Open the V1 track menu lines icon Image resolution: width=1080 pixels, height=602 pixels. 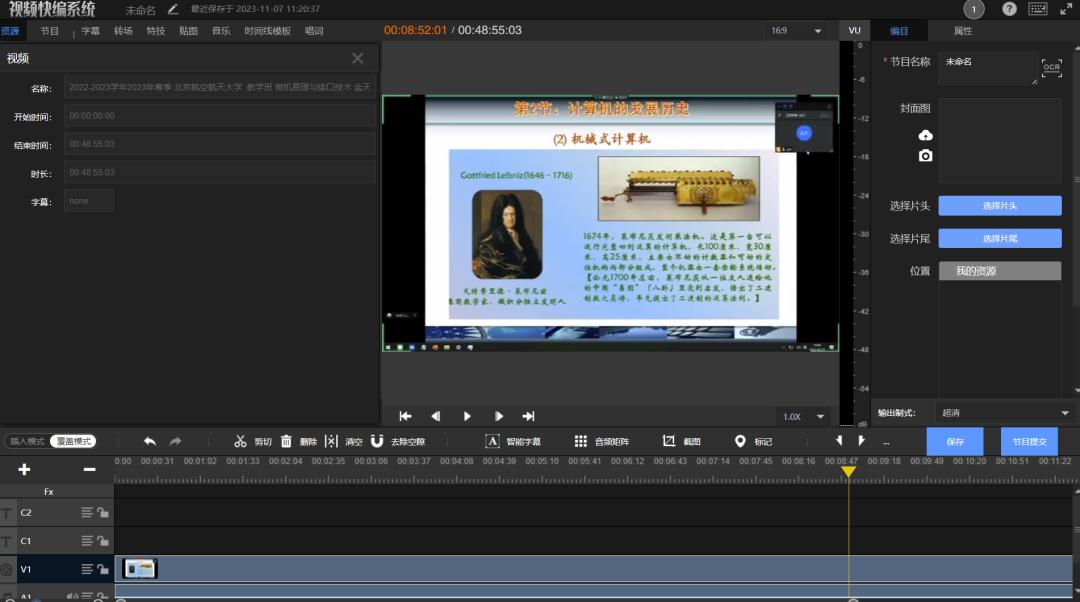87,569
